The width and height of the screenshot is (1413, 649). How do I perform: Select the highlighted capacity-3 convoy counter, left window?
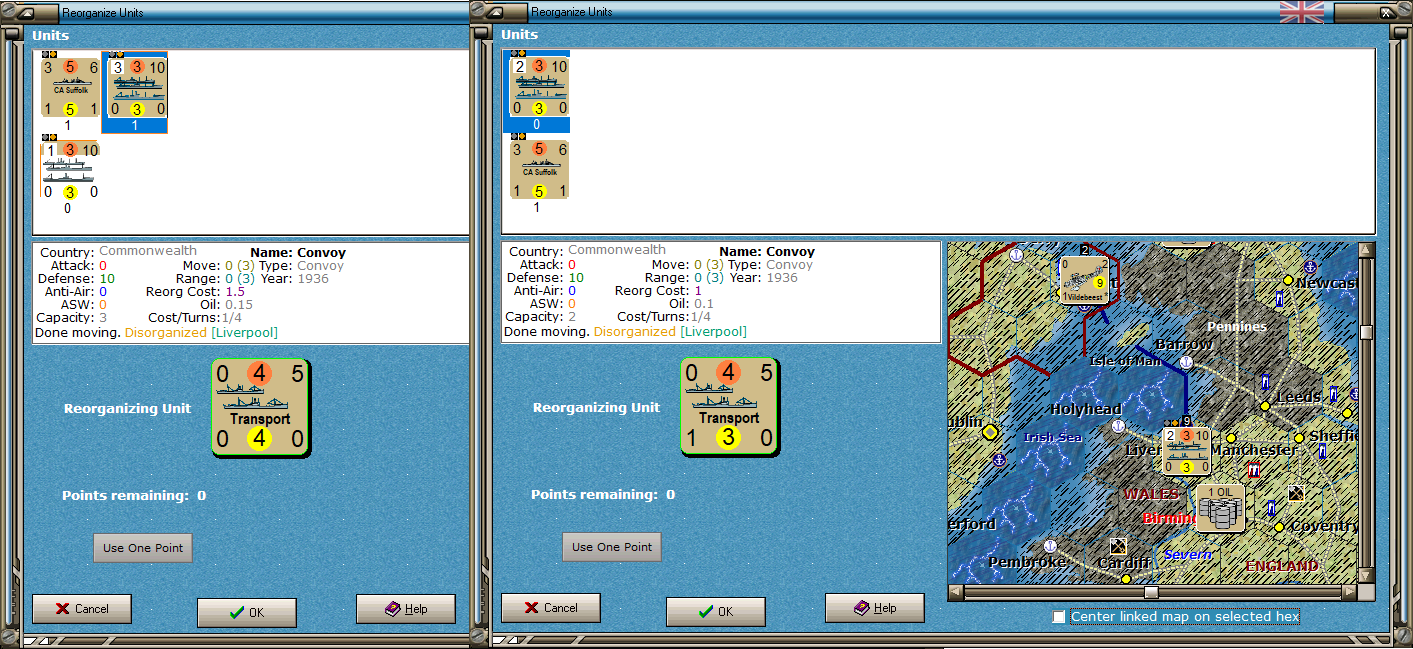(x=137, y=87)
